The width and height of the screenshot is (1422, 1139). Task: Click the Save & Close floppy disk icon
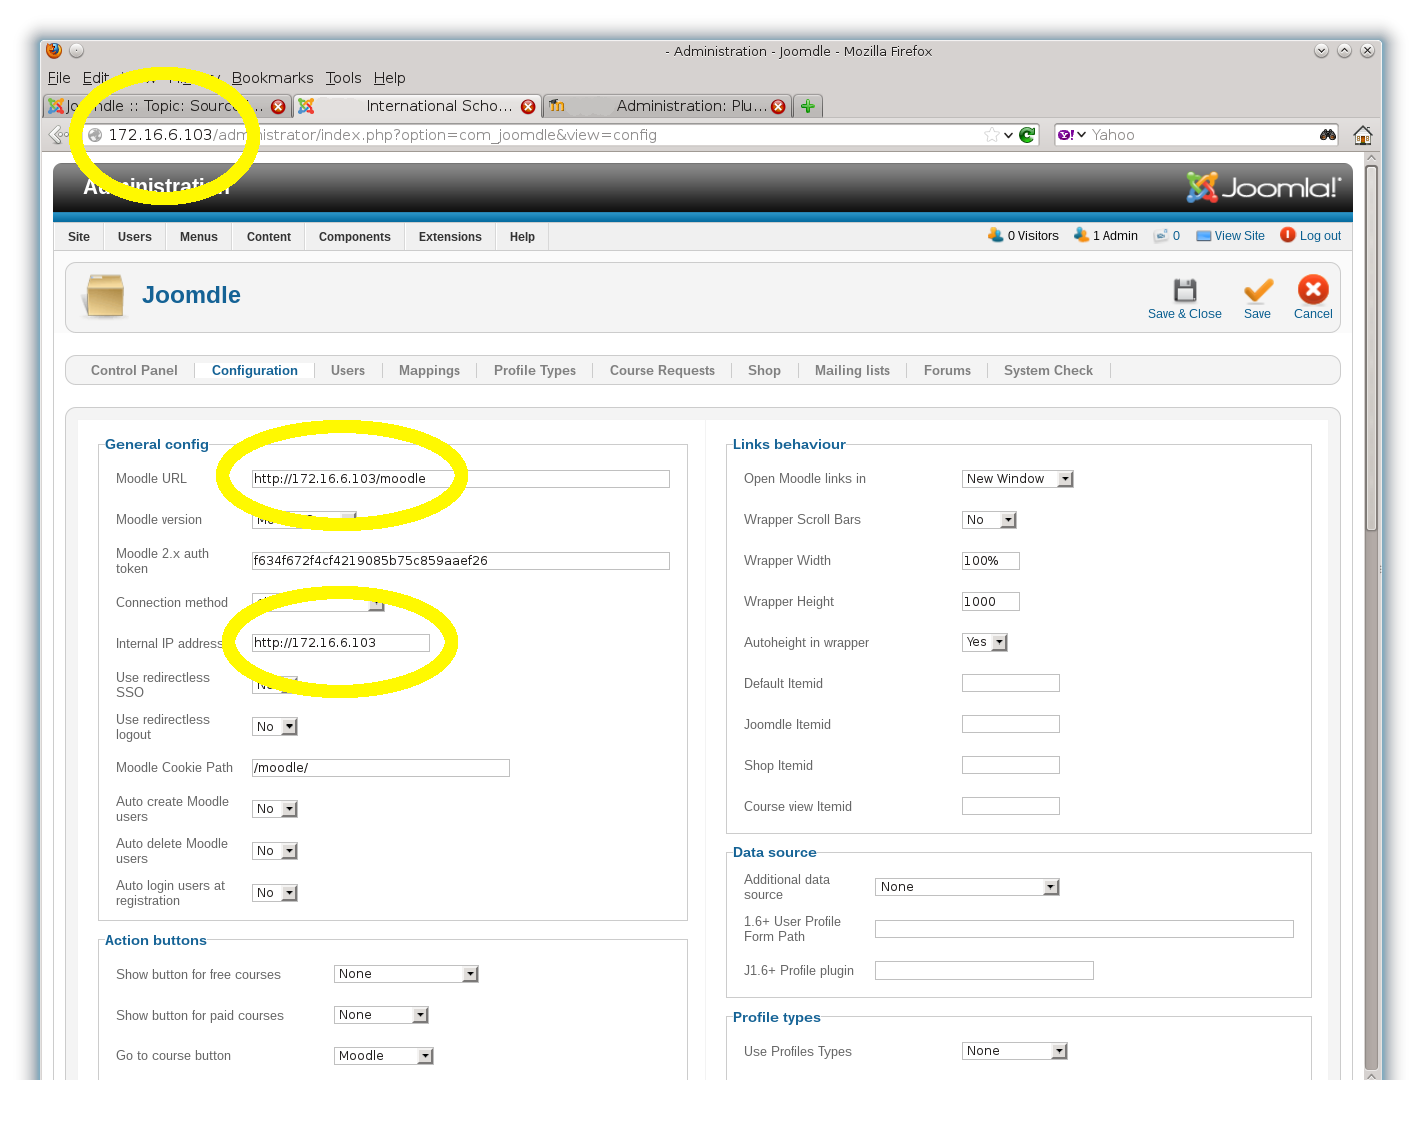point(1185,291)
